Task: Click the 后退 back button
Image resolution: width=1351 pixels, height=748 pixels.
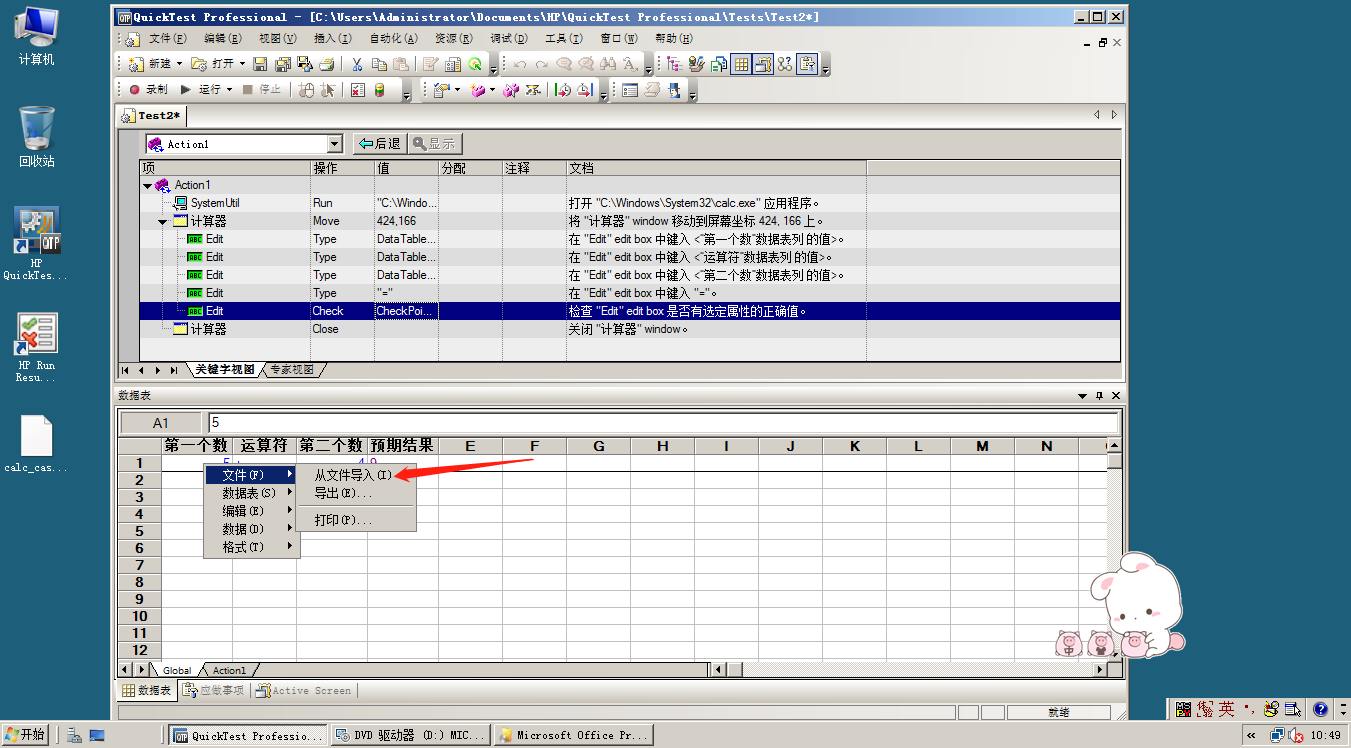Action: click(379, 144)
